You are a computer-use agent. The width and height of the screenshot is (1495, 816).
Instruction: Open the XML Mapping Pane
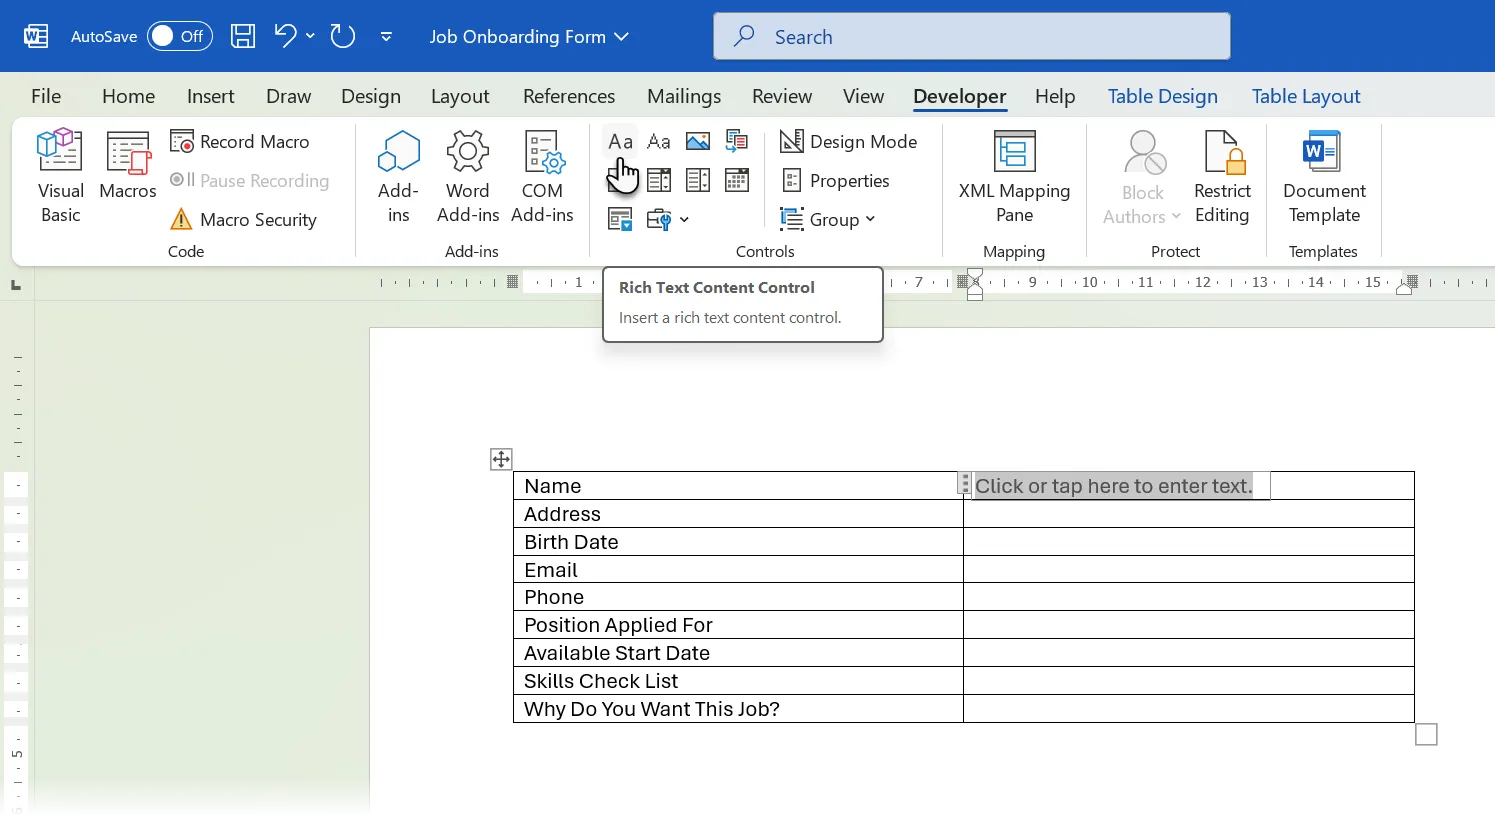coord(1014,177)
